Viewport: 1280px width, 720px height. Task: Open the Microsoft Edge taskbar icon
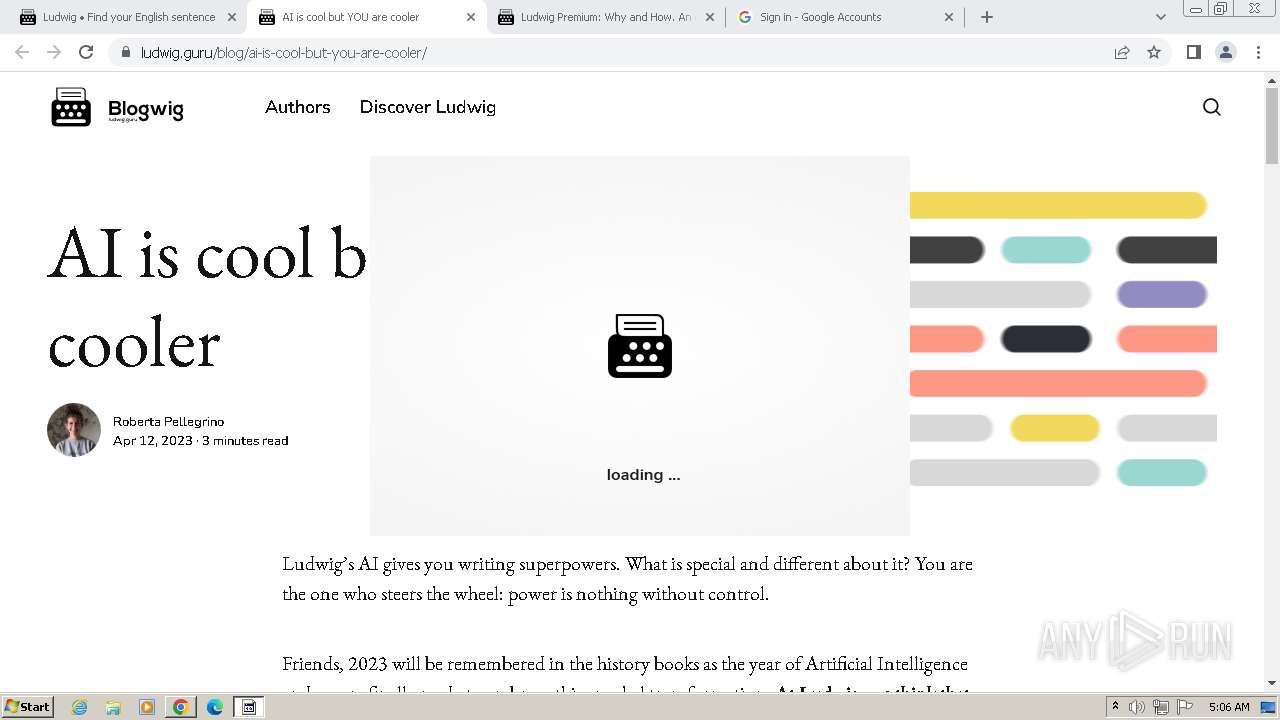tap(215, 707)
